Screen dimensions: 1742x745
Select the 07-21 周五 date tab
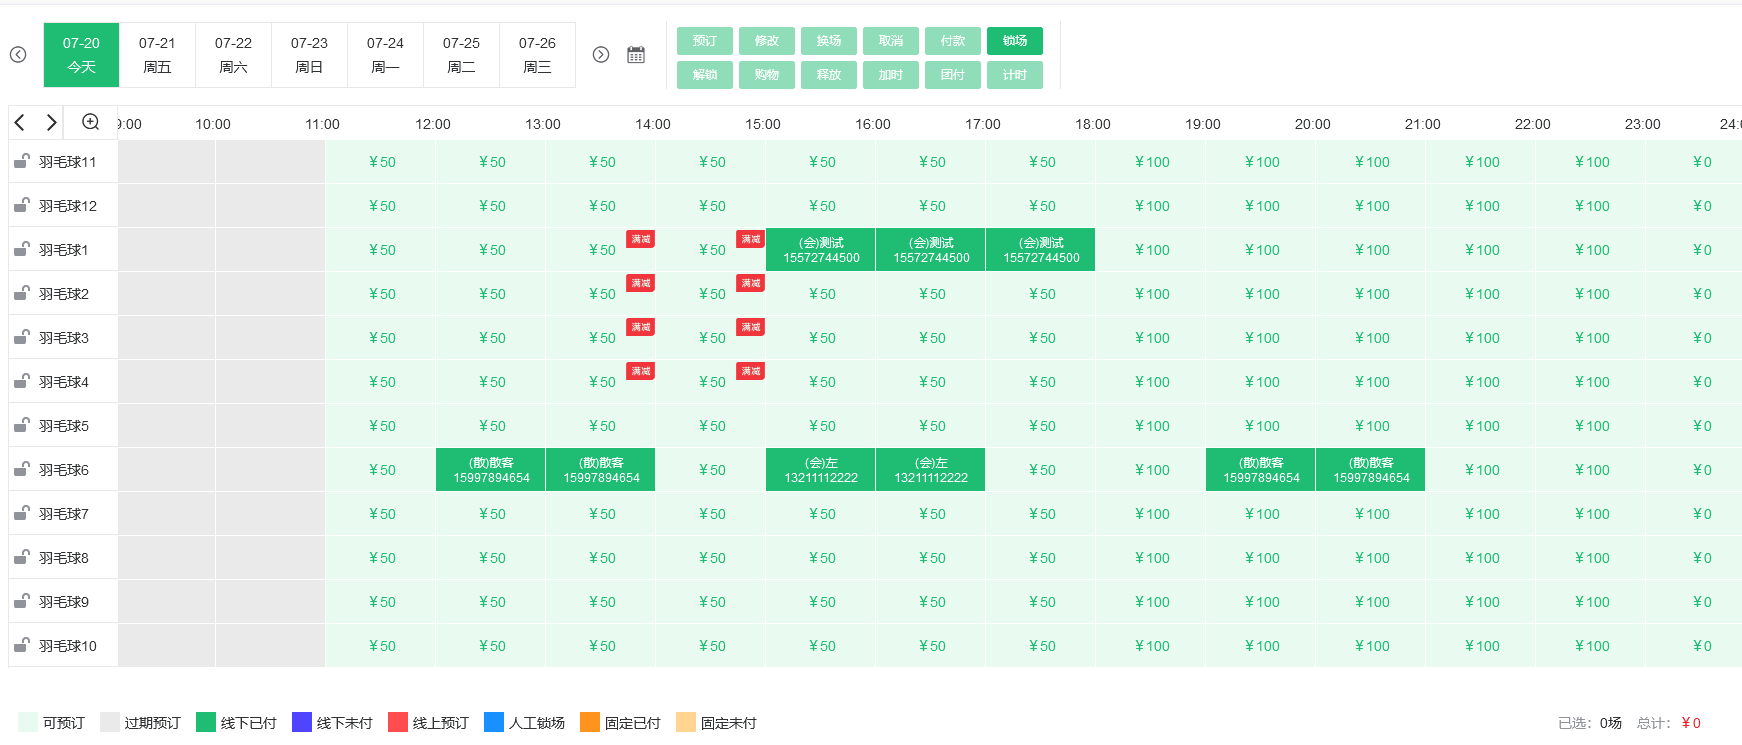coord(157,55)
